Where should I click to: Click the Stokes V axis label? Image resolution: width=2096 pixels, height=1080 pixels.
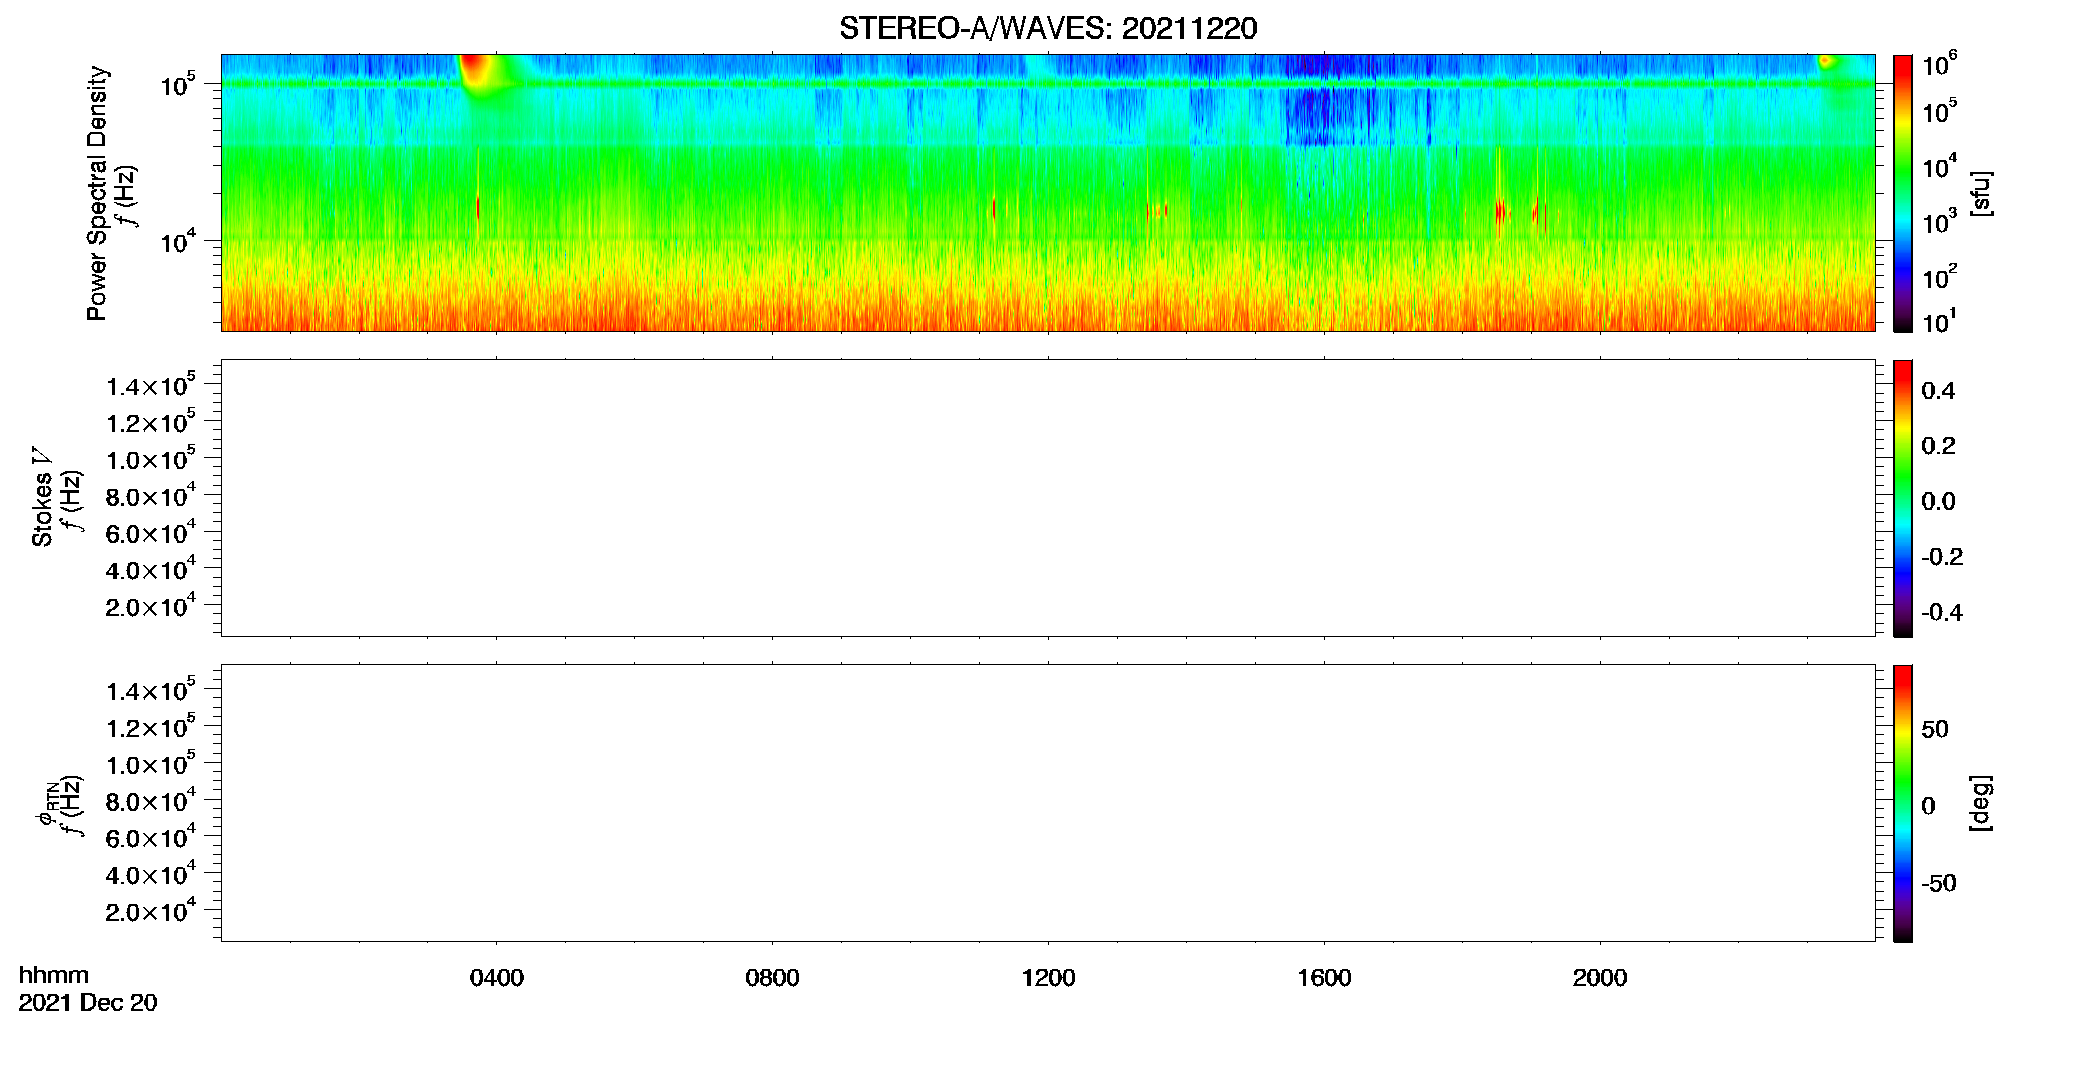tap(42, 497)
